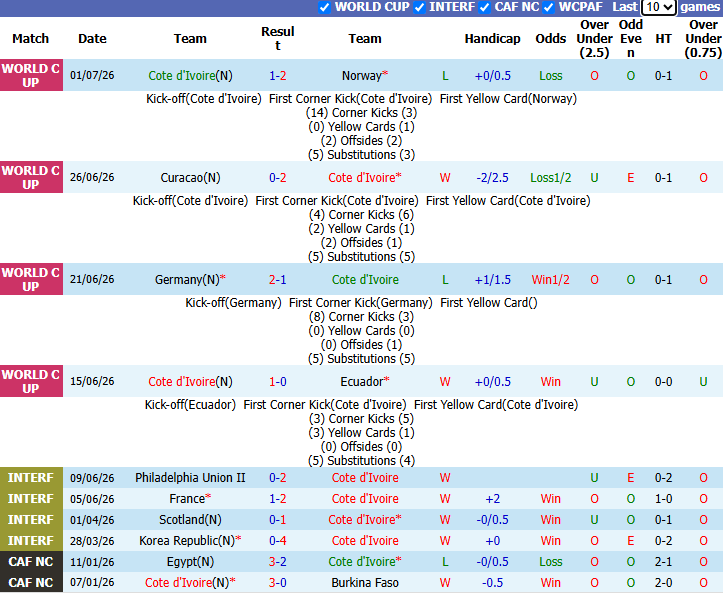Uncheck the INTERF filter checkbox
The image size is (723, 593).
click(420, 7)
